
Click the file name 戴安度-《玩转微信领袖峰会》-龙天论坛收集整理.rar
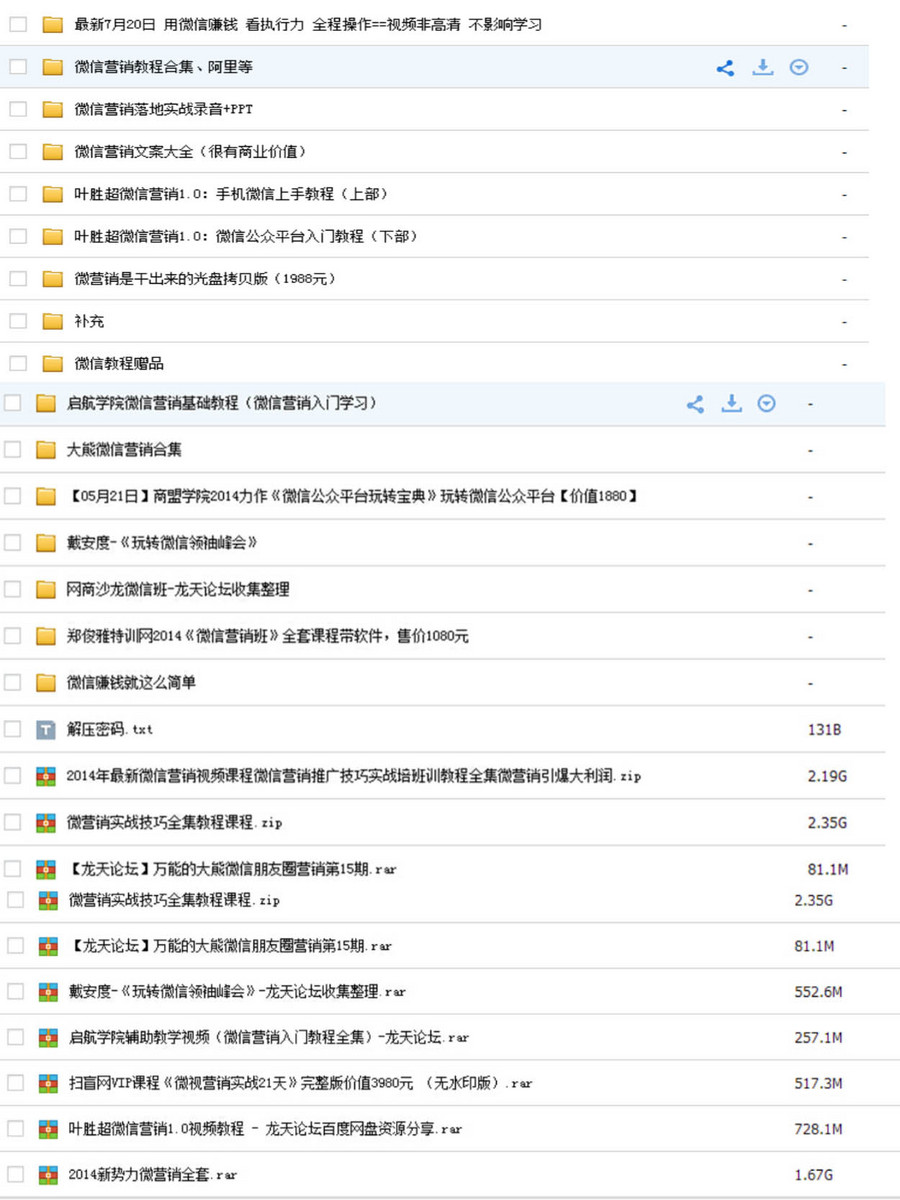[x=240, y=991]
